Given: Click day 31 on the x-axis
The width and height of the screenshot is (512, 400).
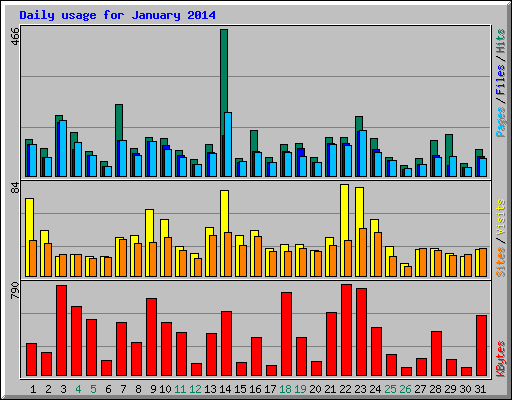Looking at the screenshot, I should pyautogui.click(x=480, y=389).
